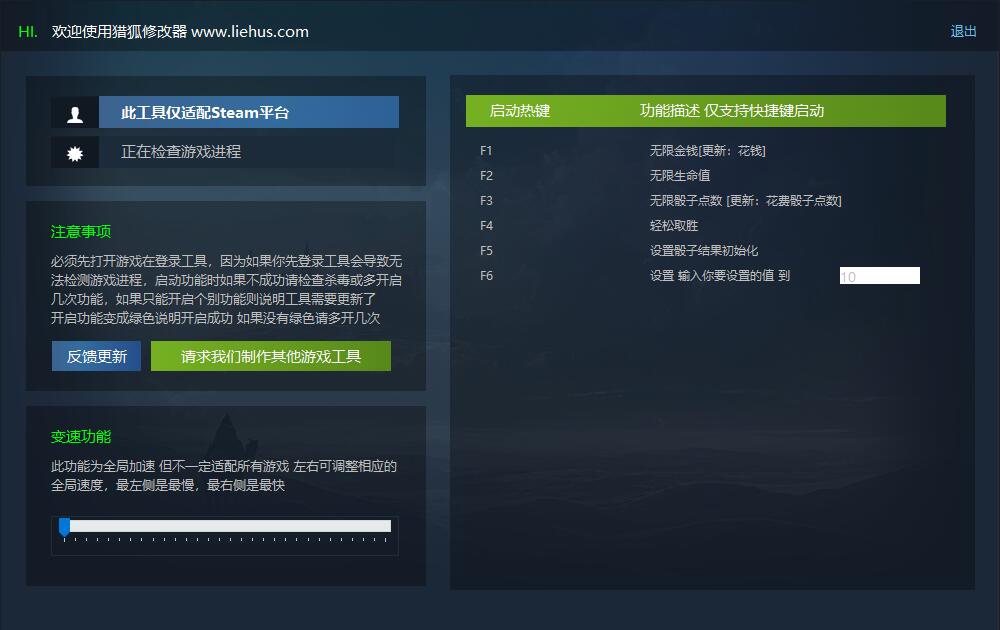Select the F1 hotkey label

[486, 150]
